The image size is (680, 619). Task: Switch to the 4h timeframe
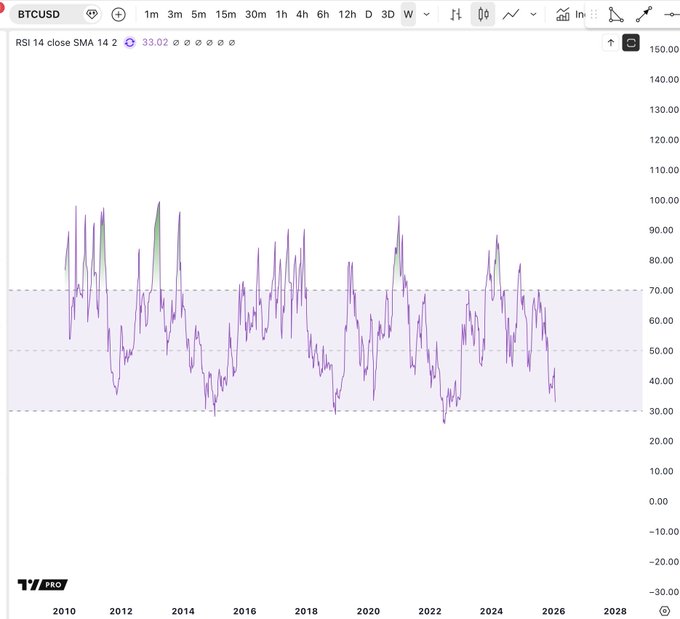[x=302, y=14]
